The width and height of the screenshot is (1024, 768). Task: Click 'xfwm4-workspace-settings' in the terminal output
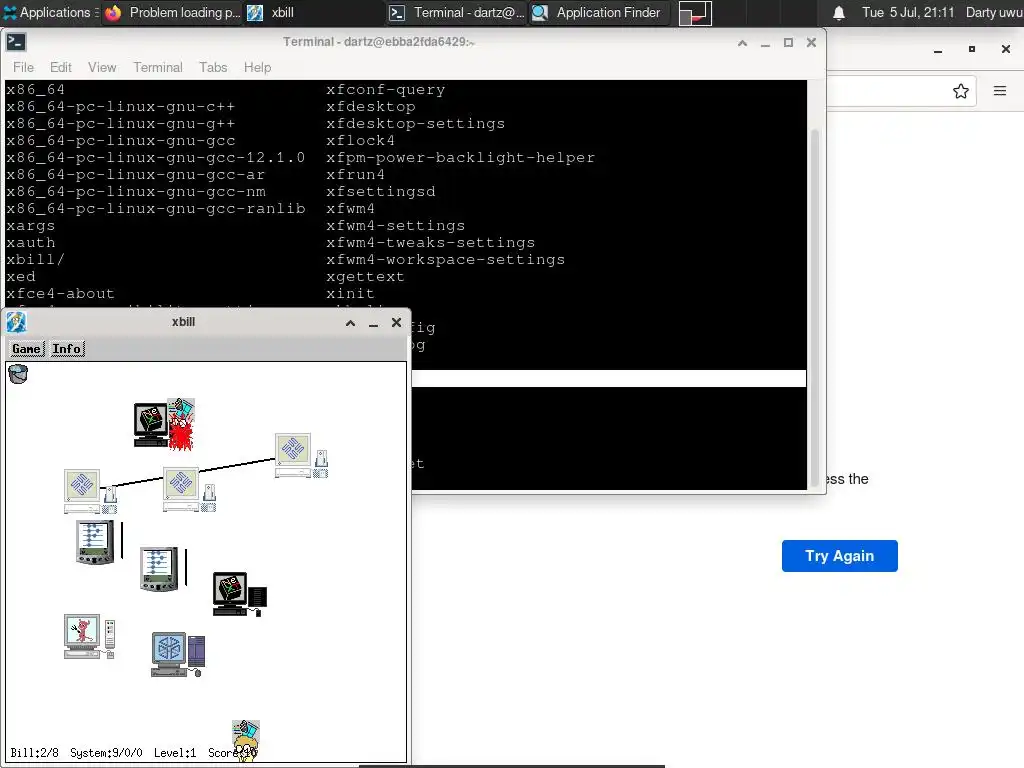445,259
